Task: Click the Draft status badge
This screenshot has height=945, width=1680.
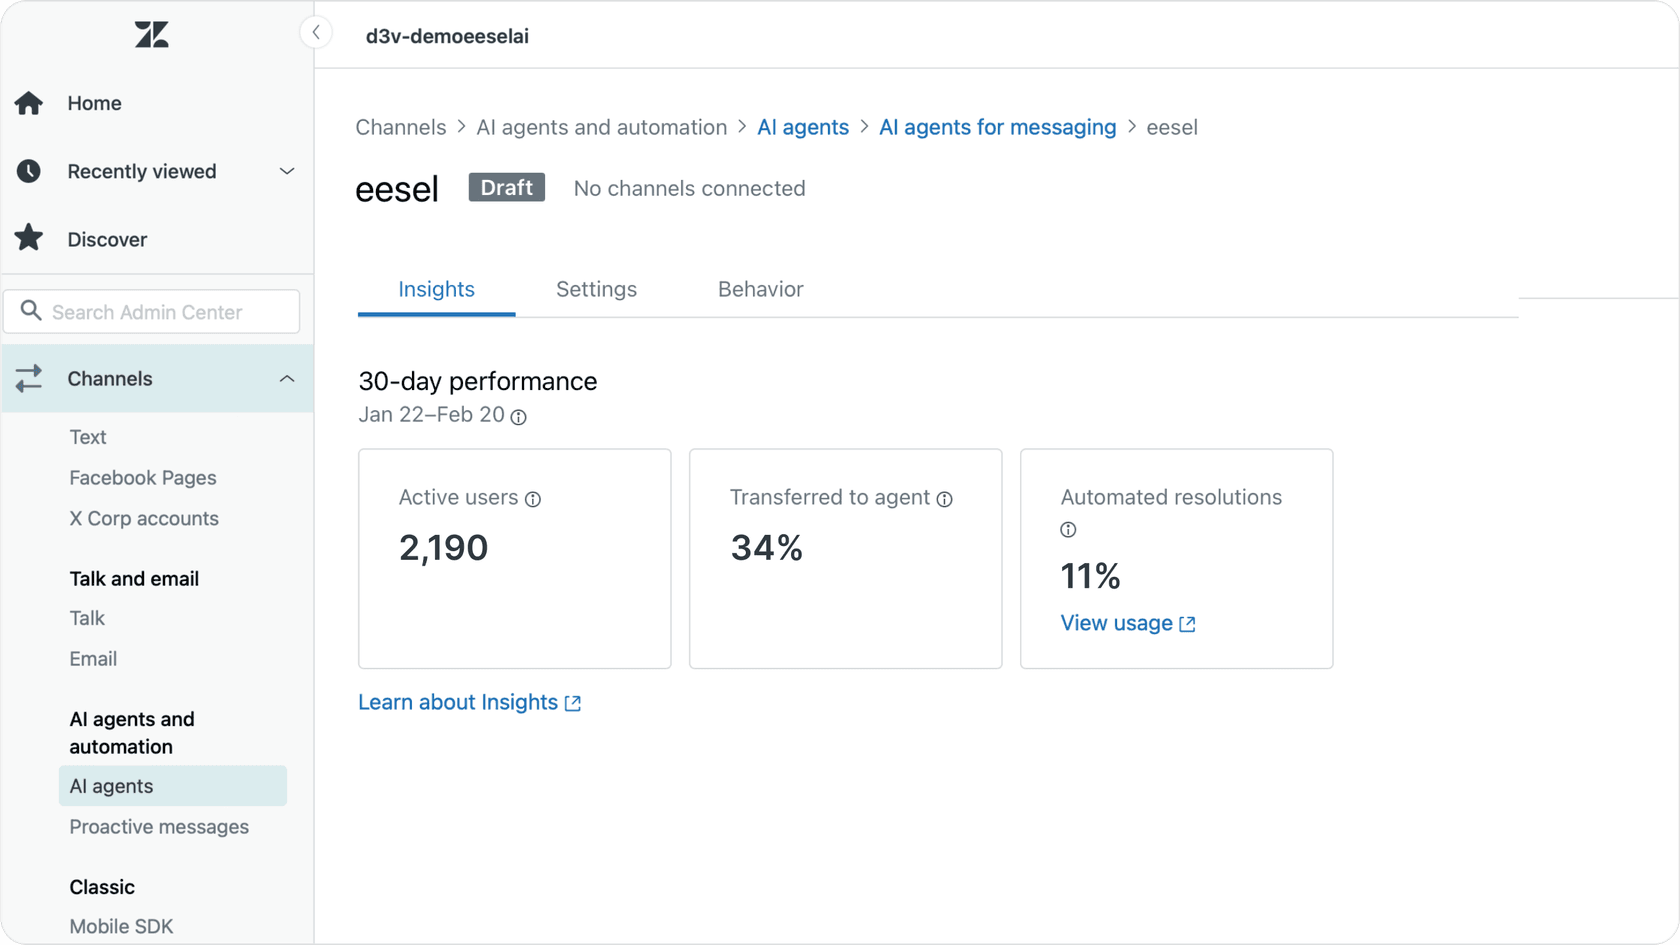Action: point(507,188)
